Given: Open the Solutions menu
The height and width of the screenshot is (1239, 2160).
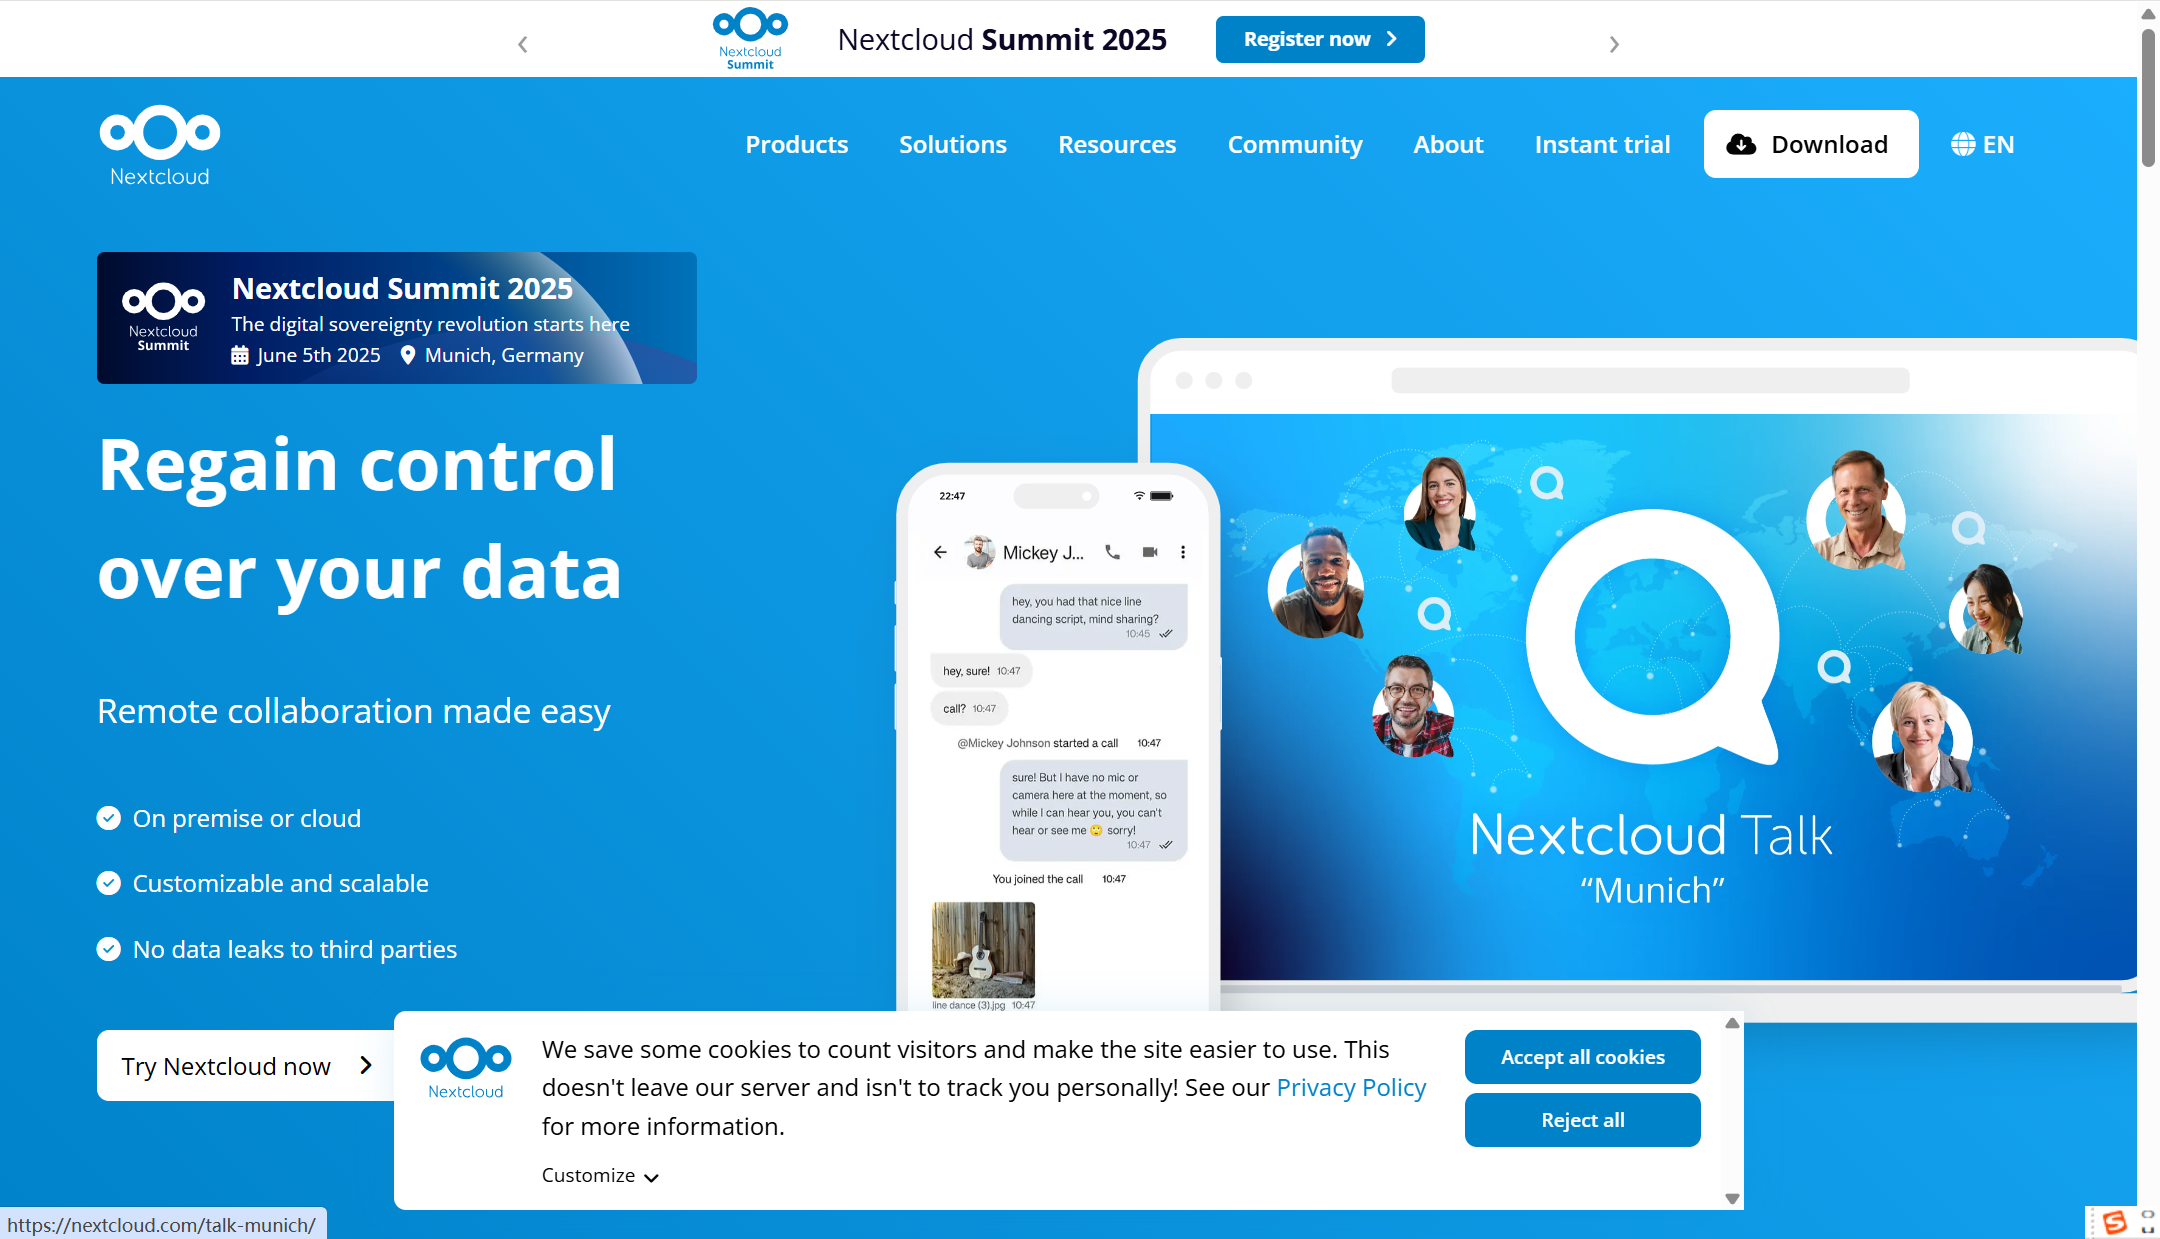Looking at the screenshot, I should [952, 144].
